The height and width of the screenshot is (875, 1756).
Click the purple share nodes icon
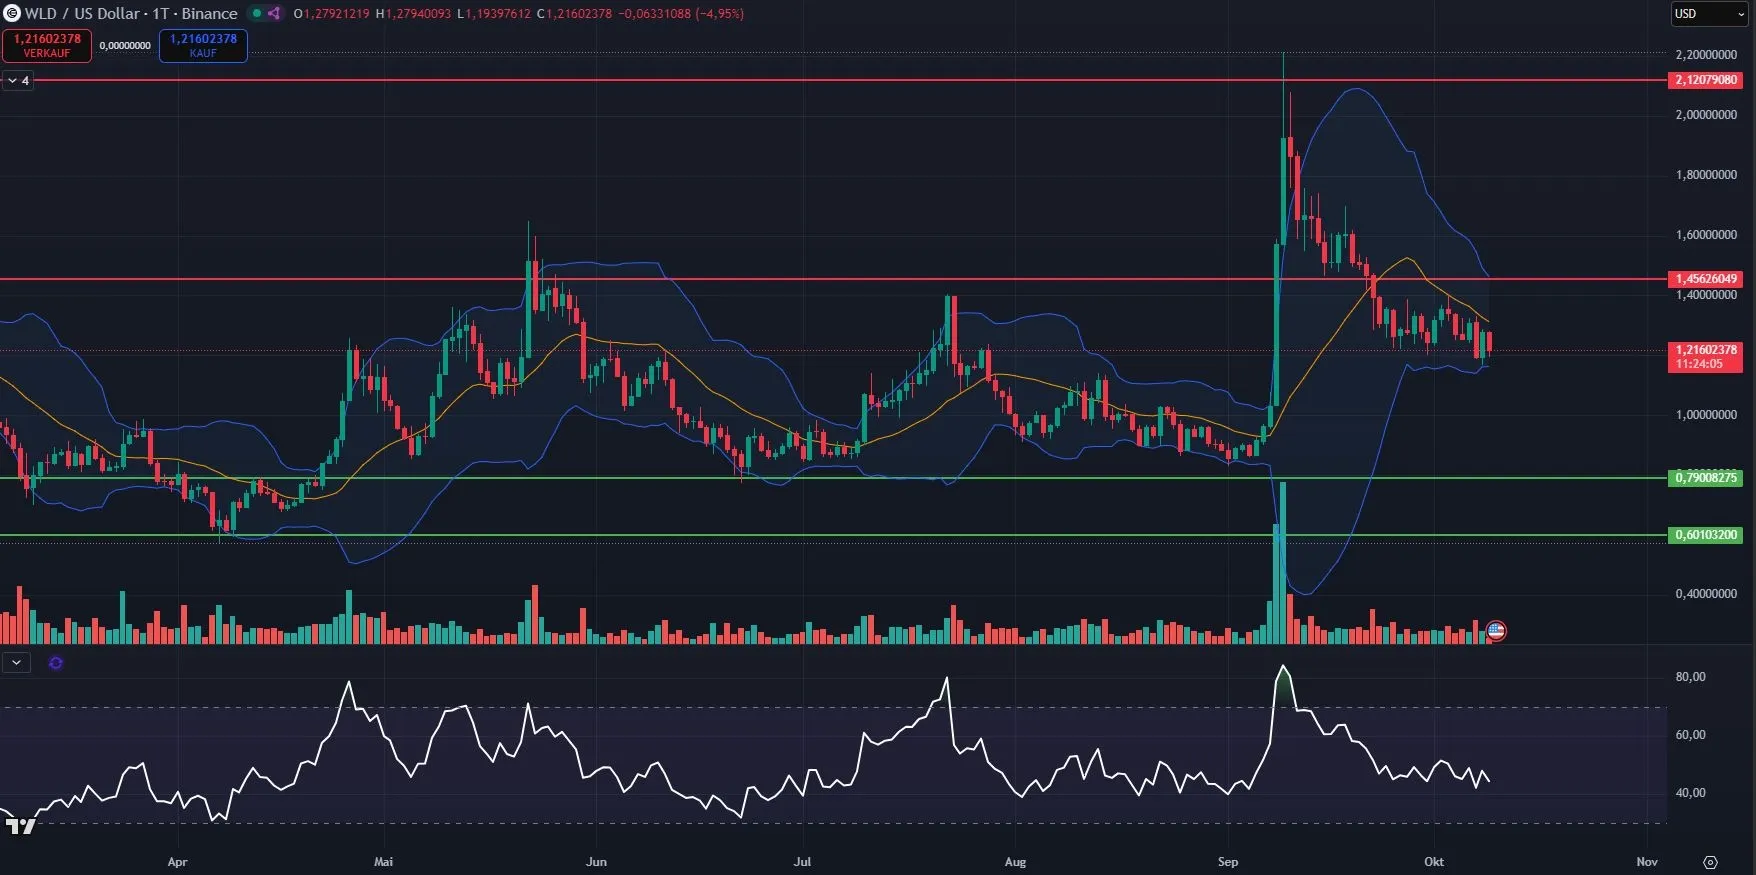pos(274,13)
